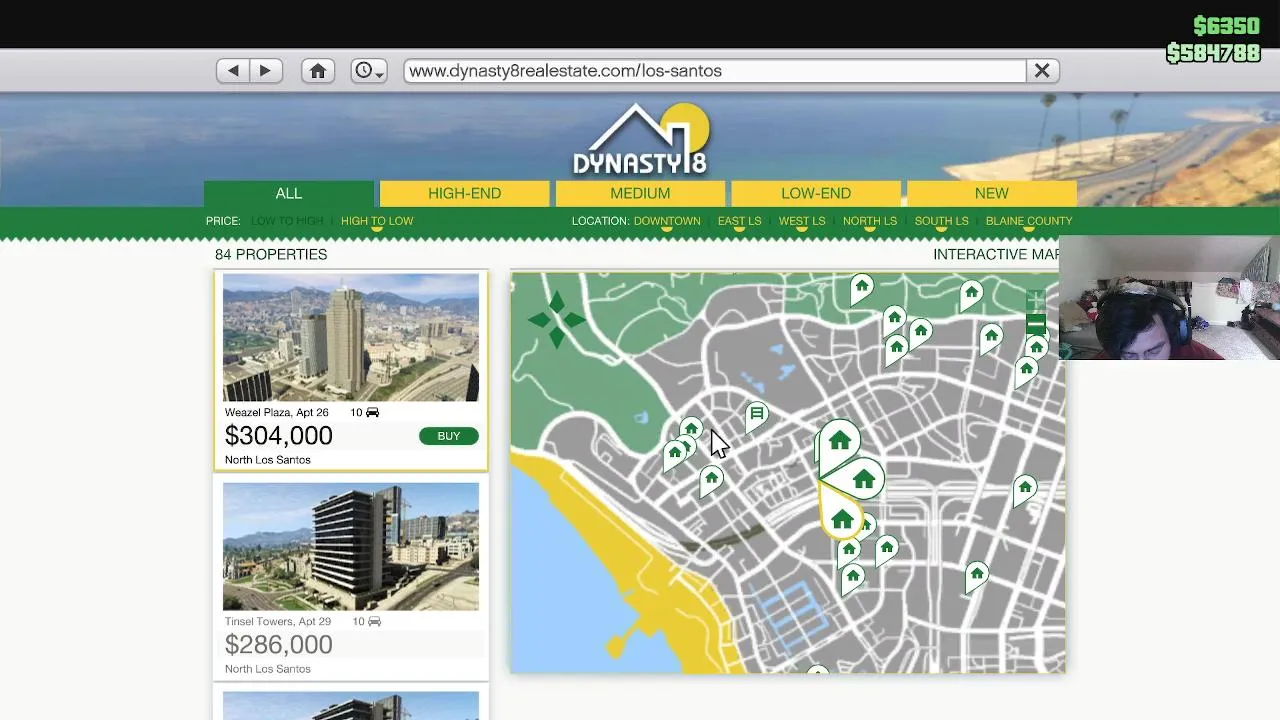Filter location by WEST LS
This screenshot has width=1280, height=720.
tap(802, 221)
